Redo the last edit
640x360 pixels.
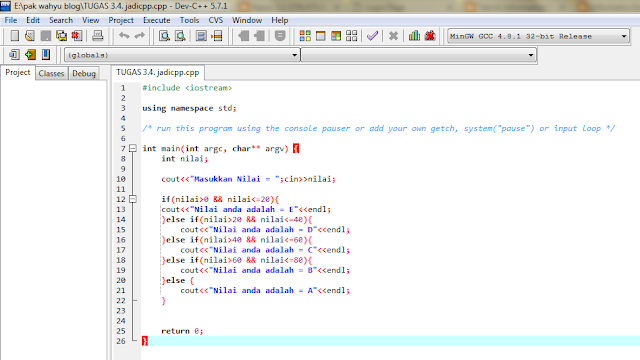(x=140, y=36)
